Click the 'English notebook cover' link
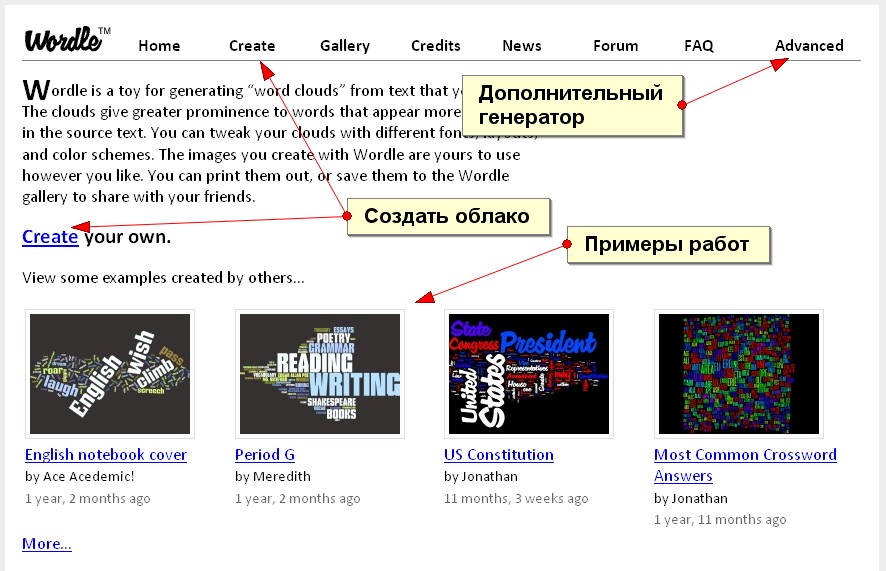Viewport: 886px width, 571px height. [x=106, y=455]
